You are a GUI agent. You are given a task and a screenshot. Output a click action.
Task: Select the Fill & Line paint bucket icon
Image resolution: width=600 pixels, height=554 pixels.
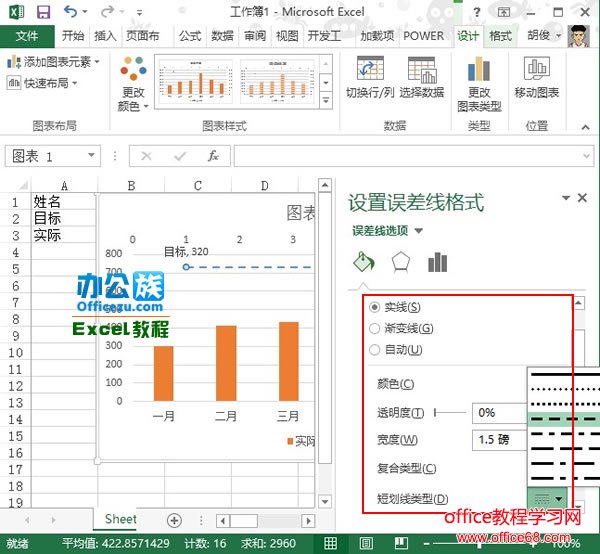pyautogui.click(x=364, y=262)
